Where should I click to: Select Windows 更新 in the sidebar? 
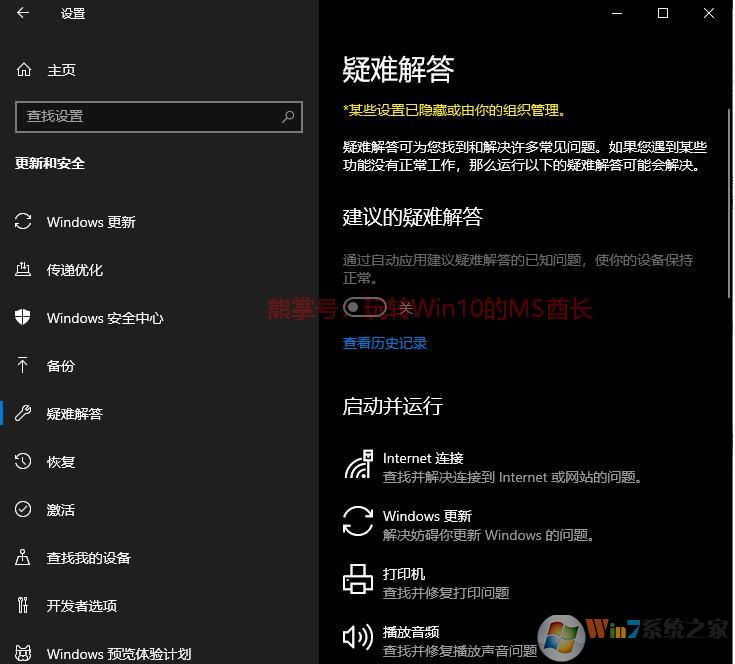click(91, 222)
